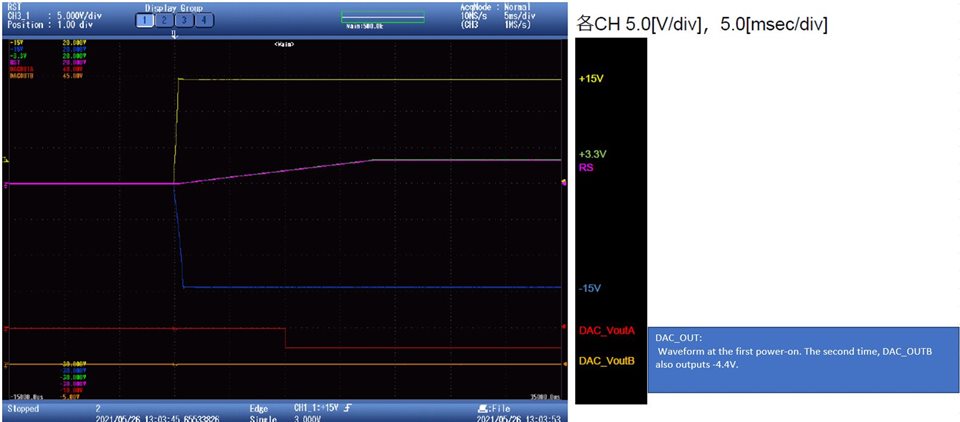Image resolution: width=960 pixels, height=422 pixels.
Task: Click the Position 1.00 div readout
Action: [50, 26]
